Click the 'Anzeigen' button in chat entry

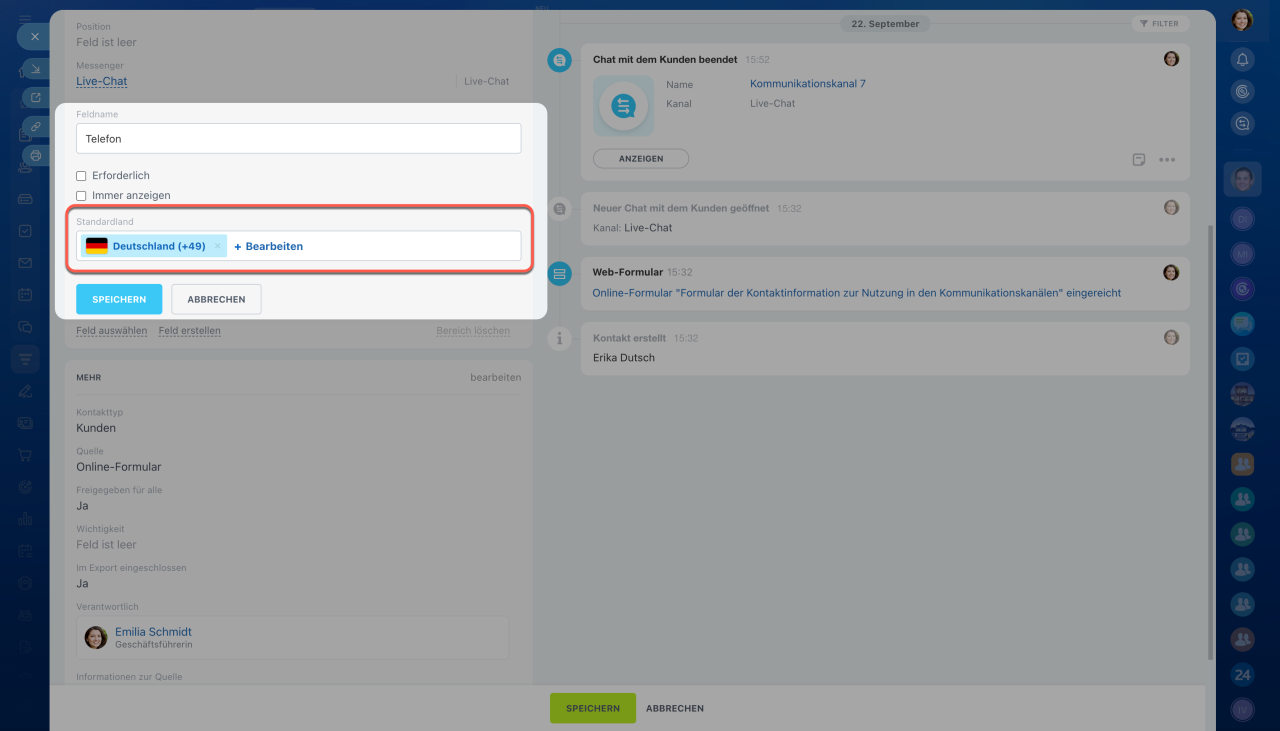coord(641,159)
